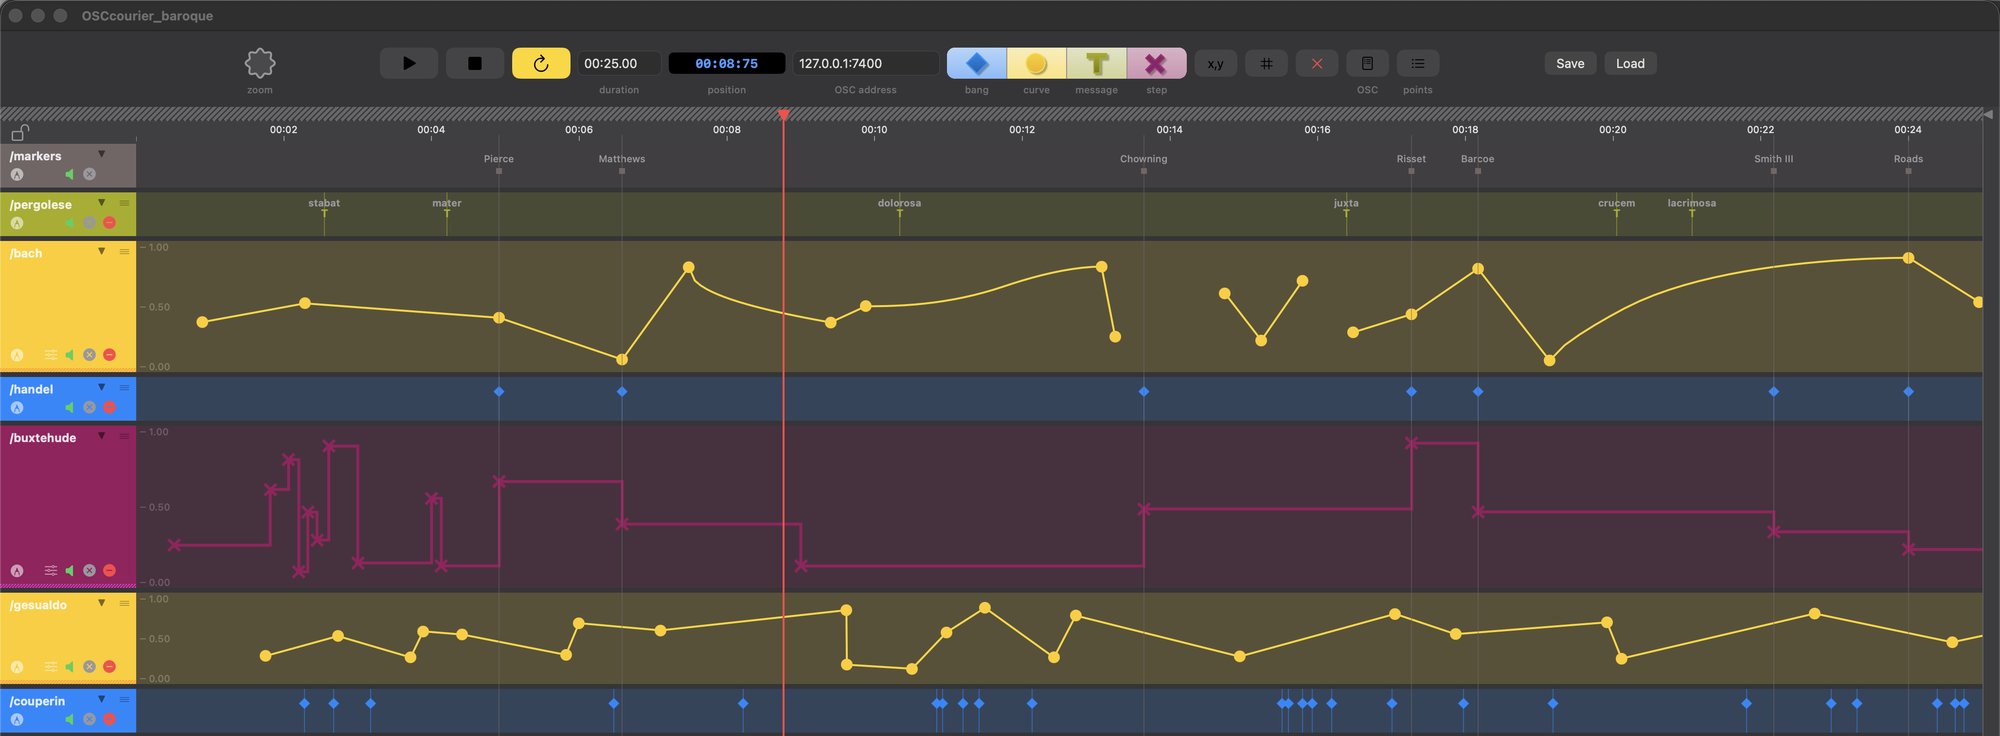Open the points list icon
Image resolution: width=2000 pixels, height=736 pixels.
[x=1418, y=63]
